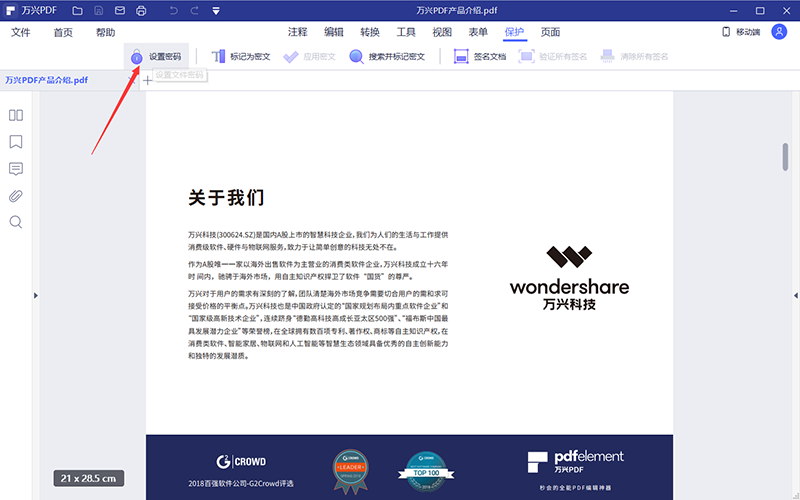Click the 移动端 mobile button
This screenshot has height=500, width=800.
(x=741, y=32)
